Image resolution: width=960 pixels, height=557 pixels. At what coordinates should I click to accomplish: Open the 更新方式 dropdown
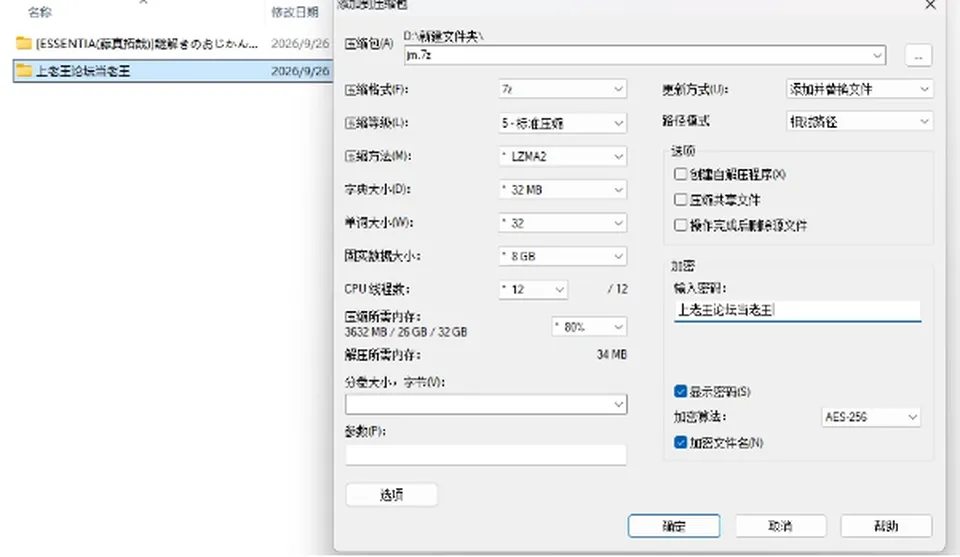coord(859,89)
